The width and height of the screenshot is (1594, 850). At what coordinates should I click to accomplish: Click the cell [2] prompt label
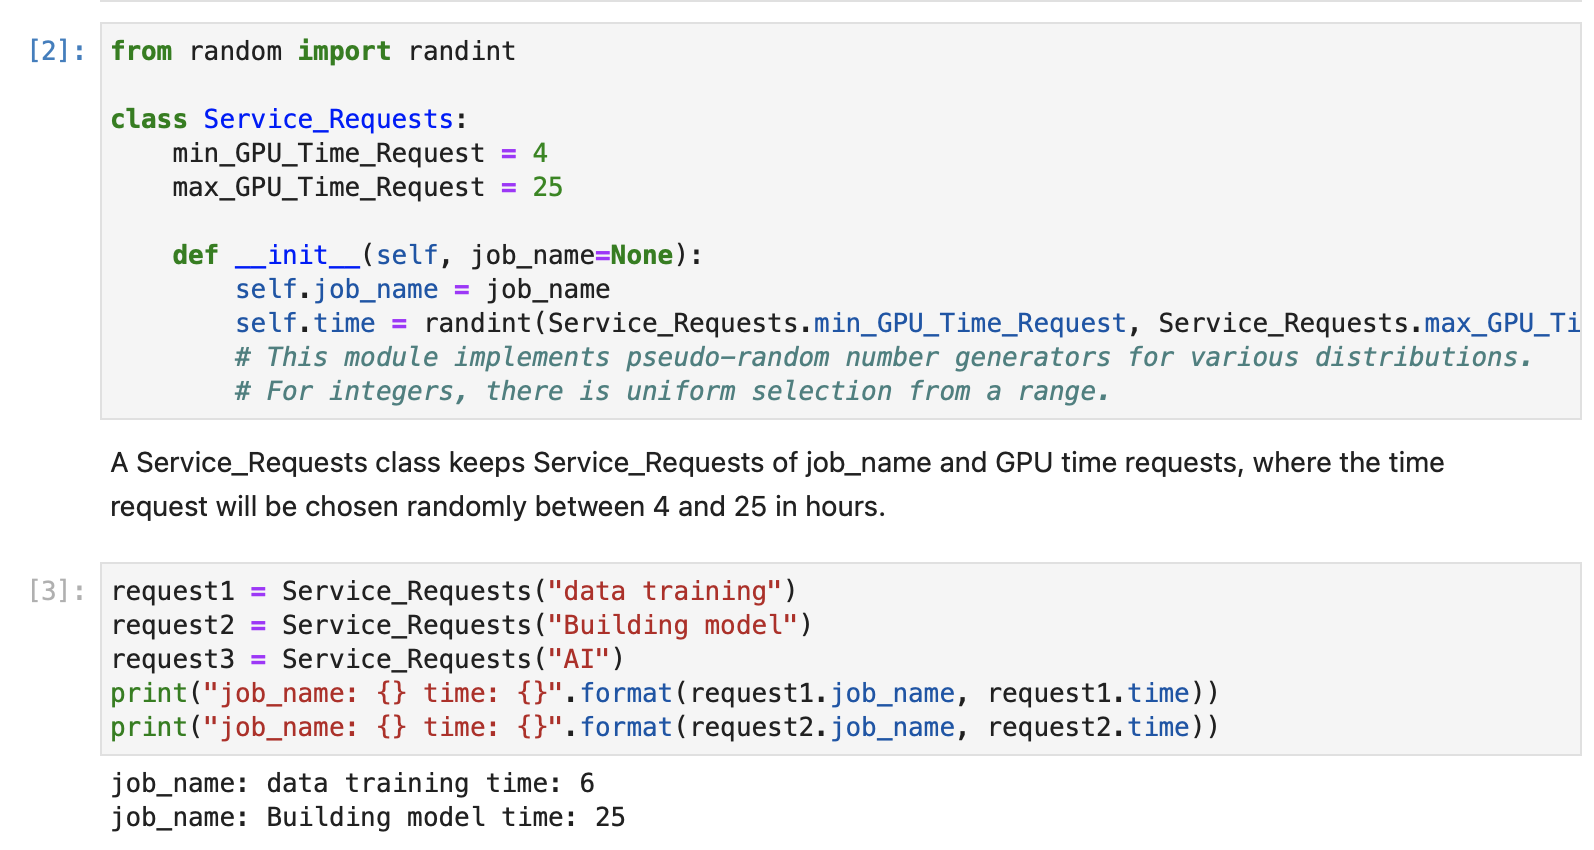tap(57, 51)
